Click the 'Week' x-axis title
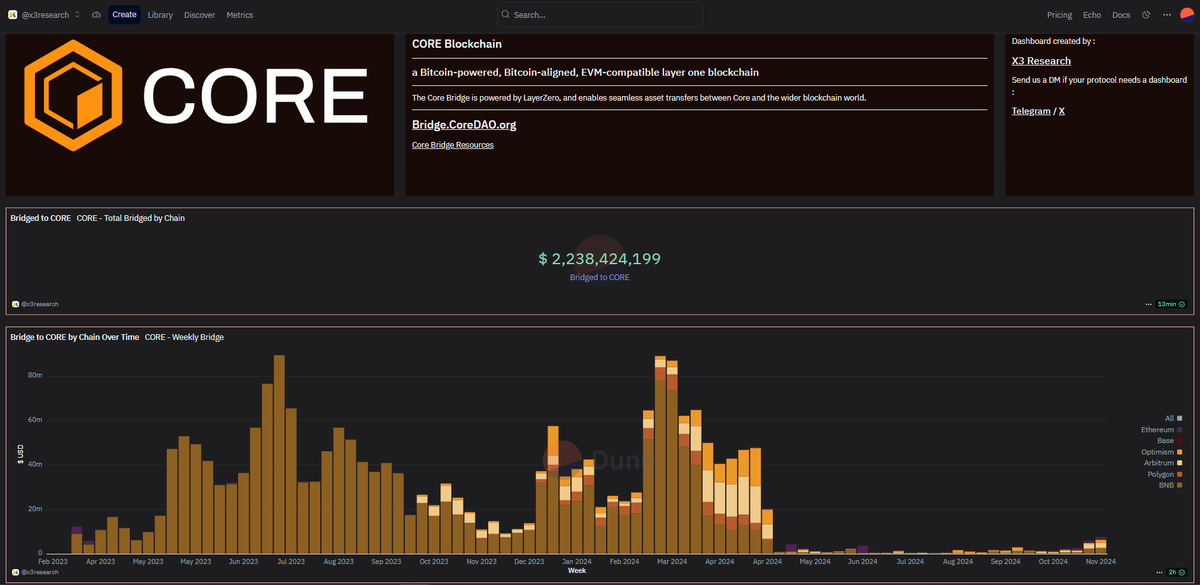 pyautogui.click(x=577, y=571)
